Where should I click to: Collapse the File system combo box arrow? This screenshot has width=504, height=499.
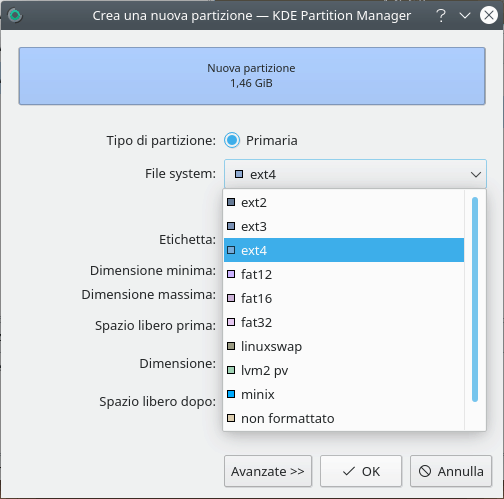[x=476, y=174]
